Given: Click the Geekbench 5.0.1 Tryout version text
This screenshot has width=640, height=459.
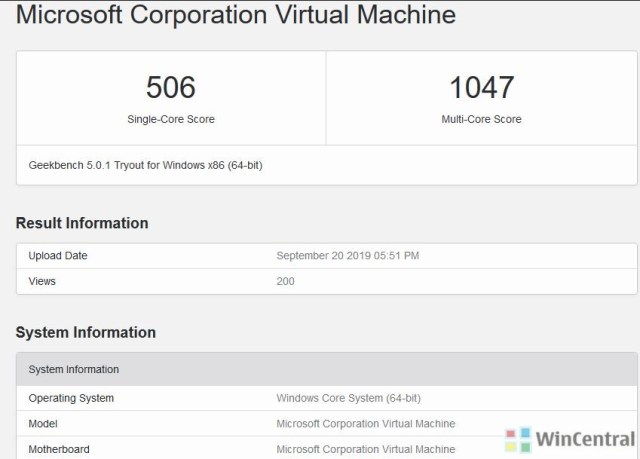Looking at the screenshot, I should (x=146, y=165).
